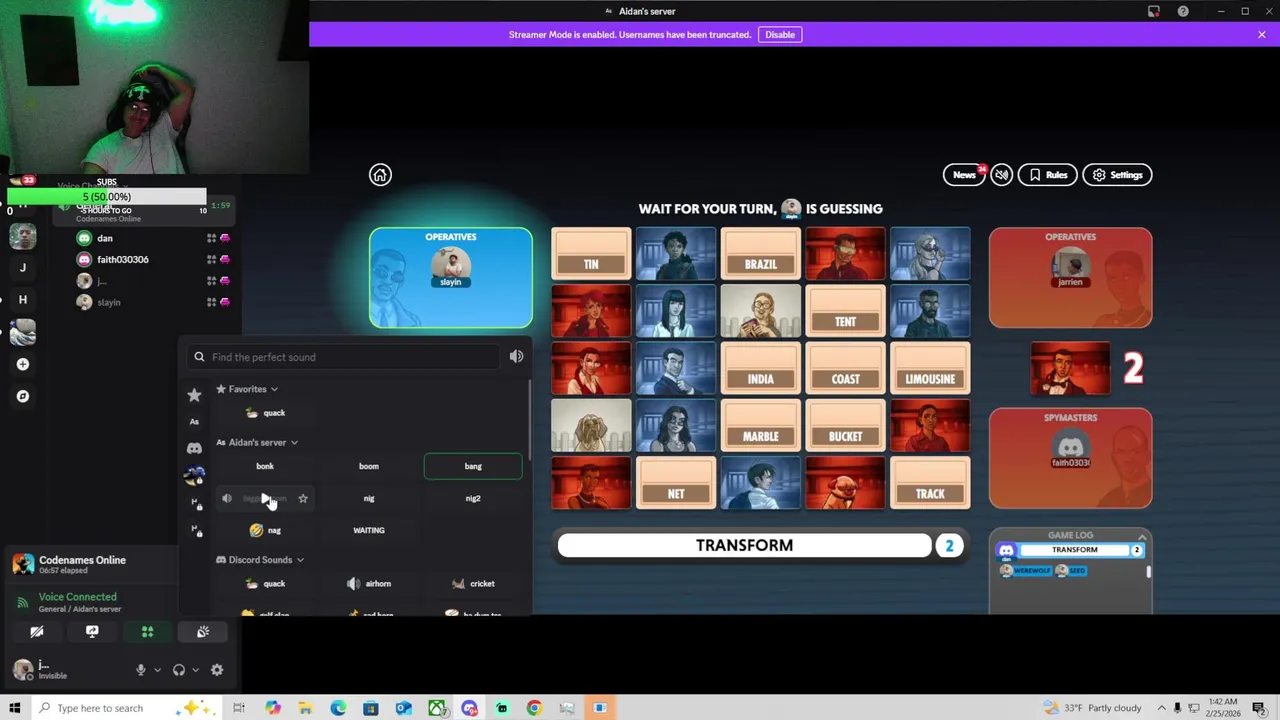This screenshot has width=1280, height=720.
Task: Select the TIN card
Action: click(x=591, y=254)
